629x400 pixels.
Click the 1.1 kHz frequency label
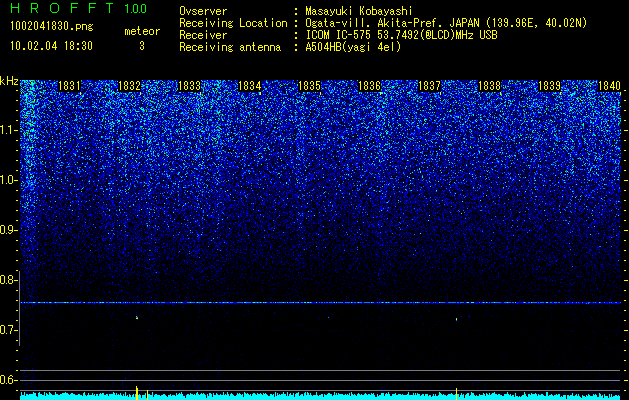tap(9, 130)
